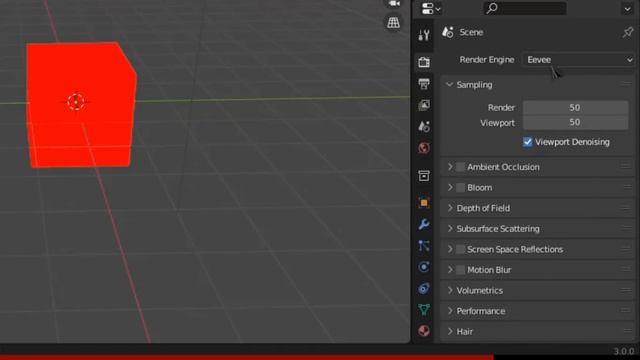This screenshot has height=360, width=640.
Task: Enable the Screen Space Reflections checkbox
Action: coord(460,249)
